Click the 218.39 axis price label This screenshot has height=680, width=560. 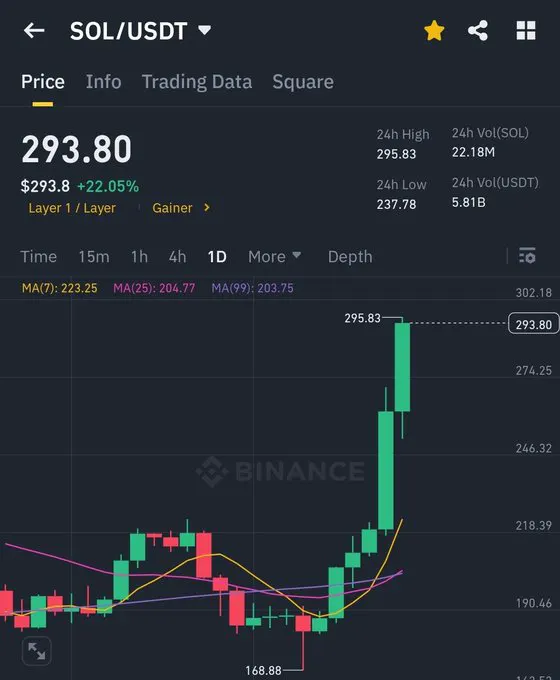(x=534, y=526)
